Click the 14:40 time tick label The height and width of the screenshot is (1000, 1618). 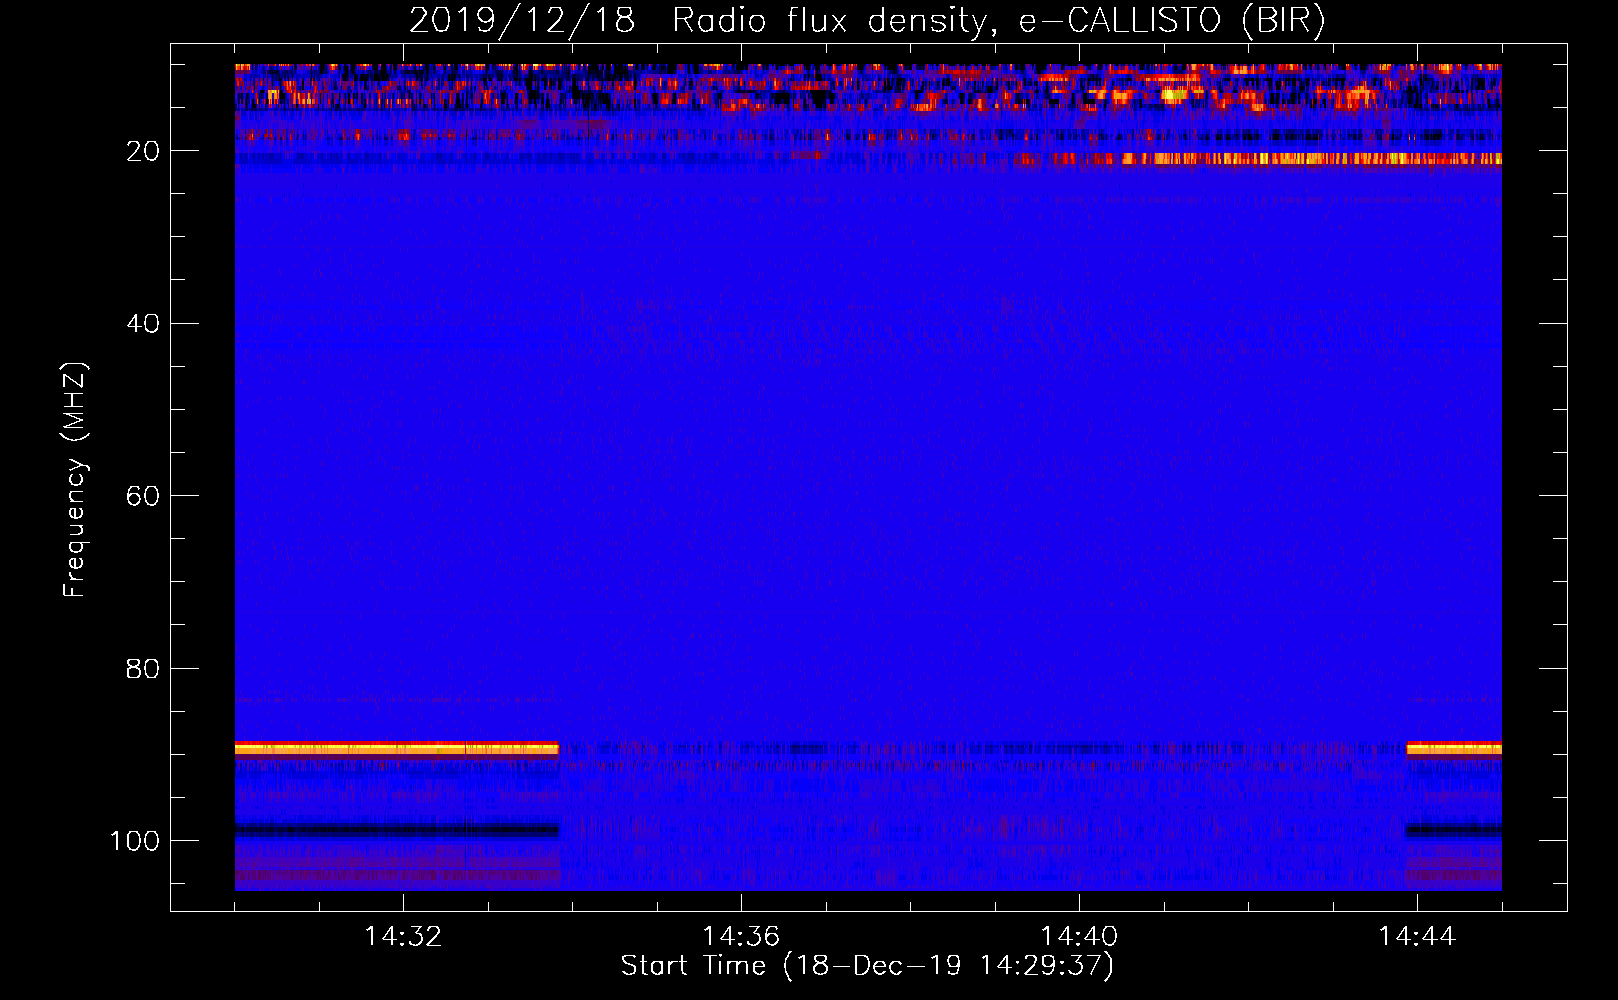[x=1079, y=937]
